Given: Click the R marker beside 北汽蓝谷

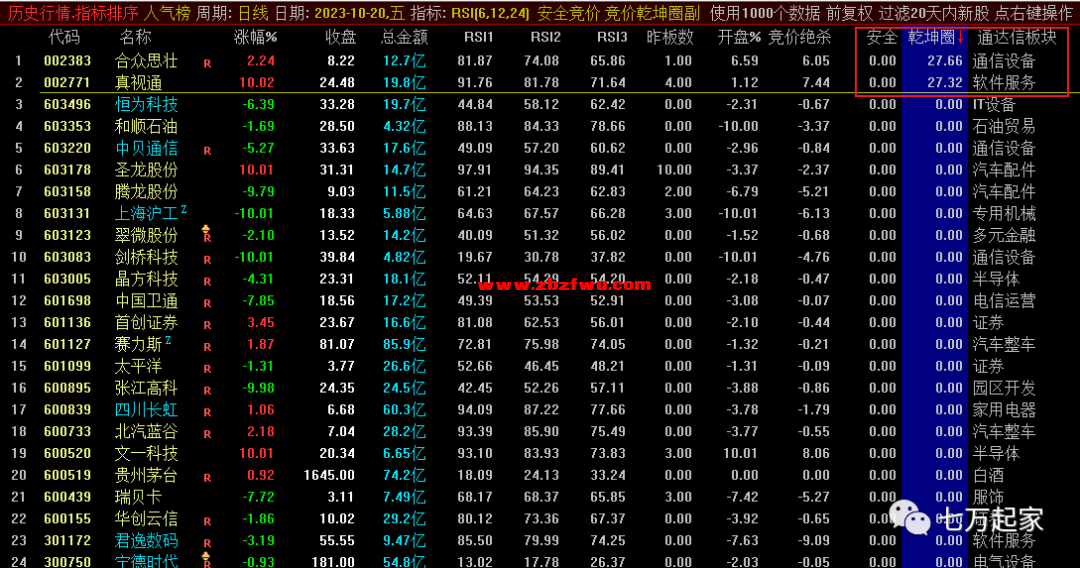Looking at the screenshot, I should [207, 434].
